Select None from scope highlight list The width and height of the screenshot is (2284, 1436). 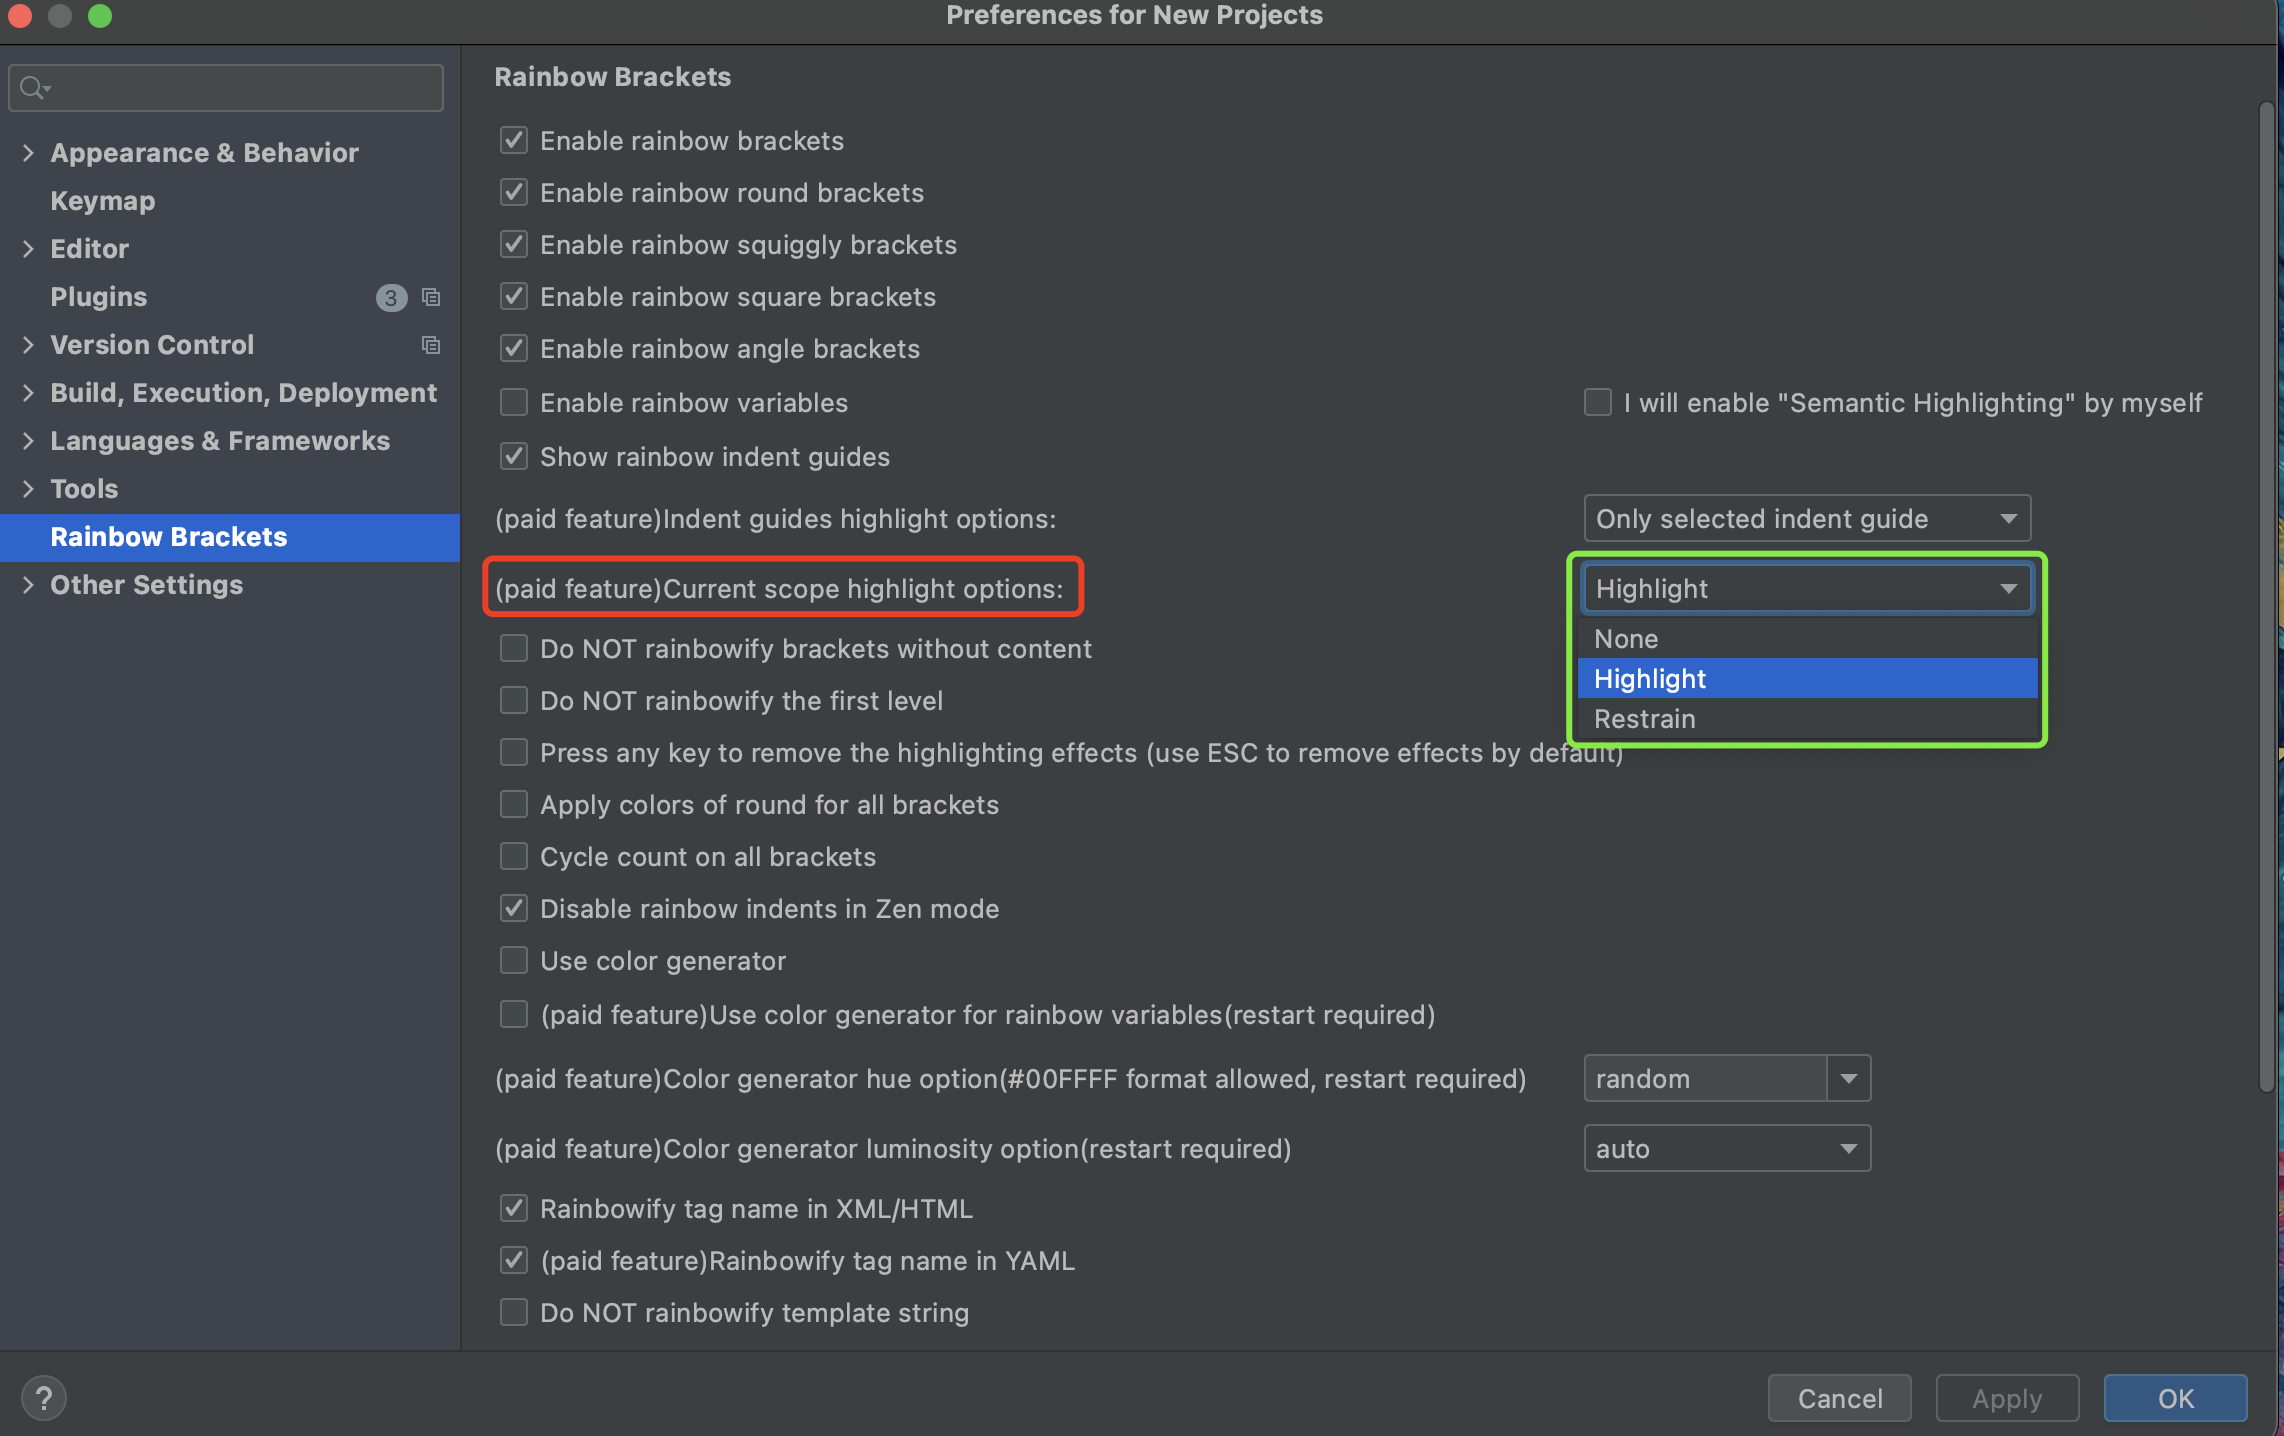point(1807,639)
